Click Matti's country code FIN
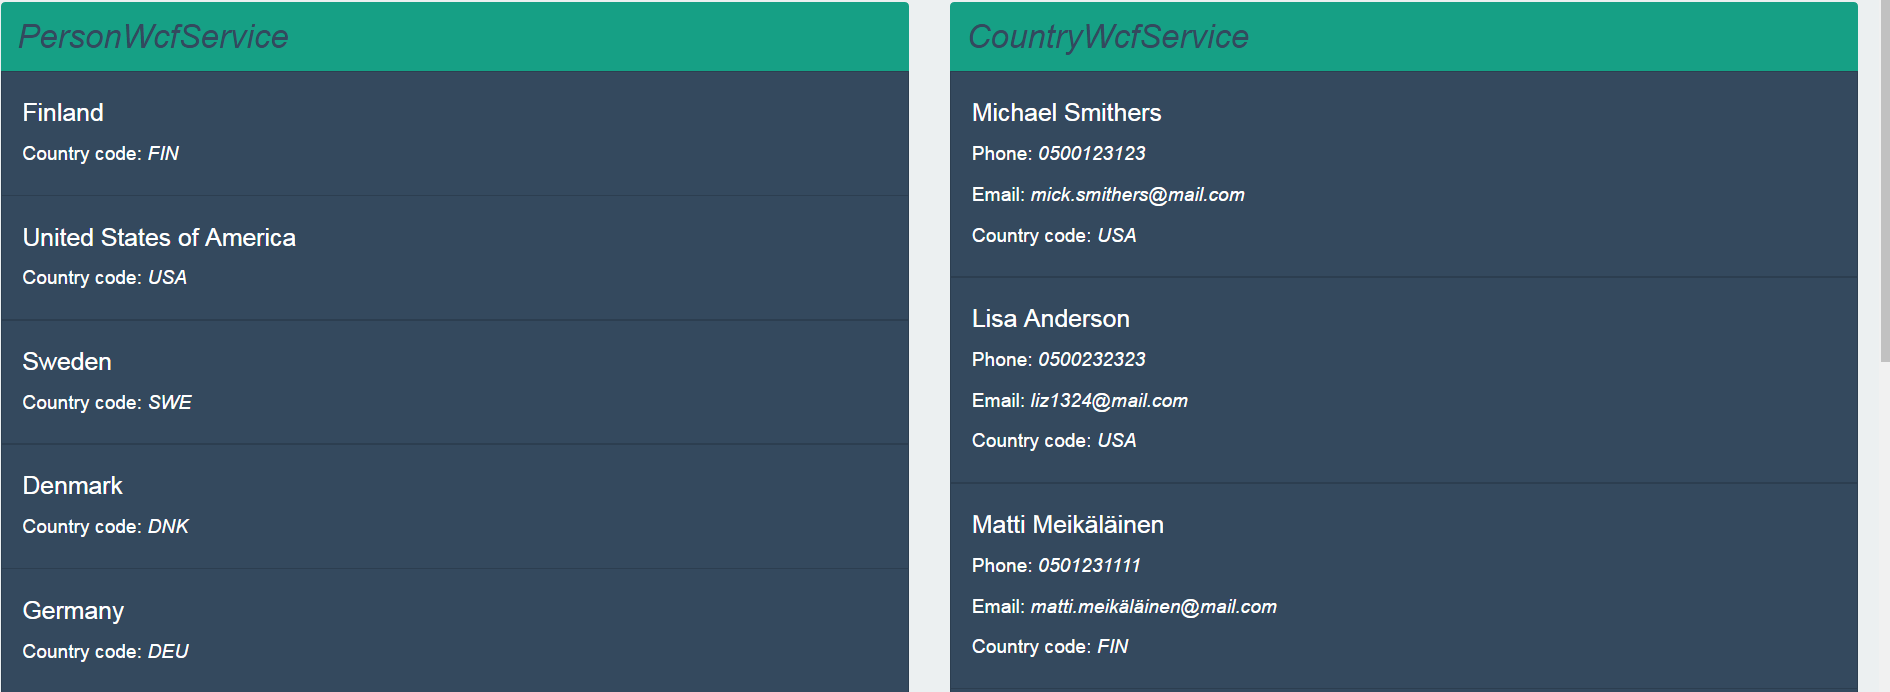This screenshot has width=1890, height=692. click(x=1112, y=647)
